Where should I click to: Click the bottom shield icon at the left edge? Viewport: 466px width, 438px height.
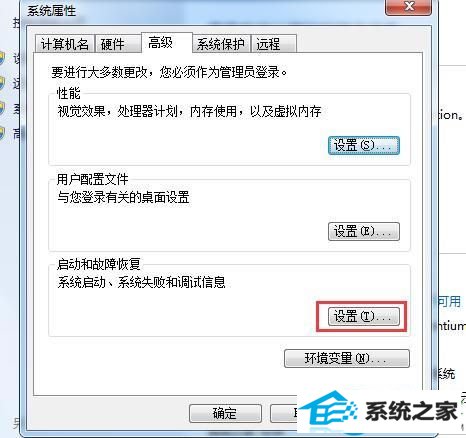(x=1, y=133)
